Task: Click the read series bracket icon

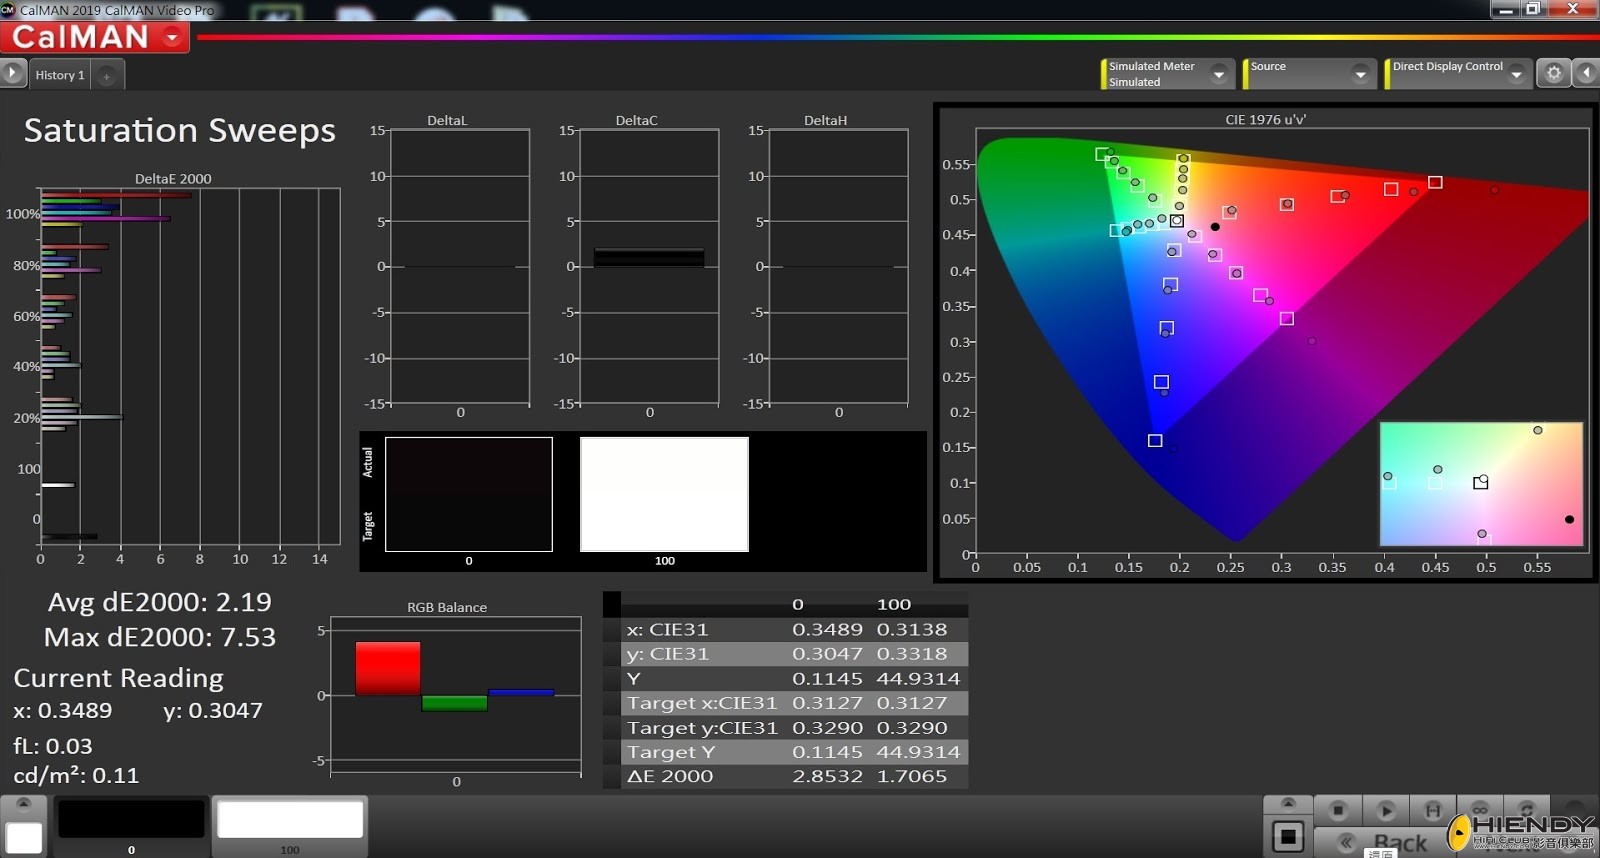Action: pos(1433,810)
